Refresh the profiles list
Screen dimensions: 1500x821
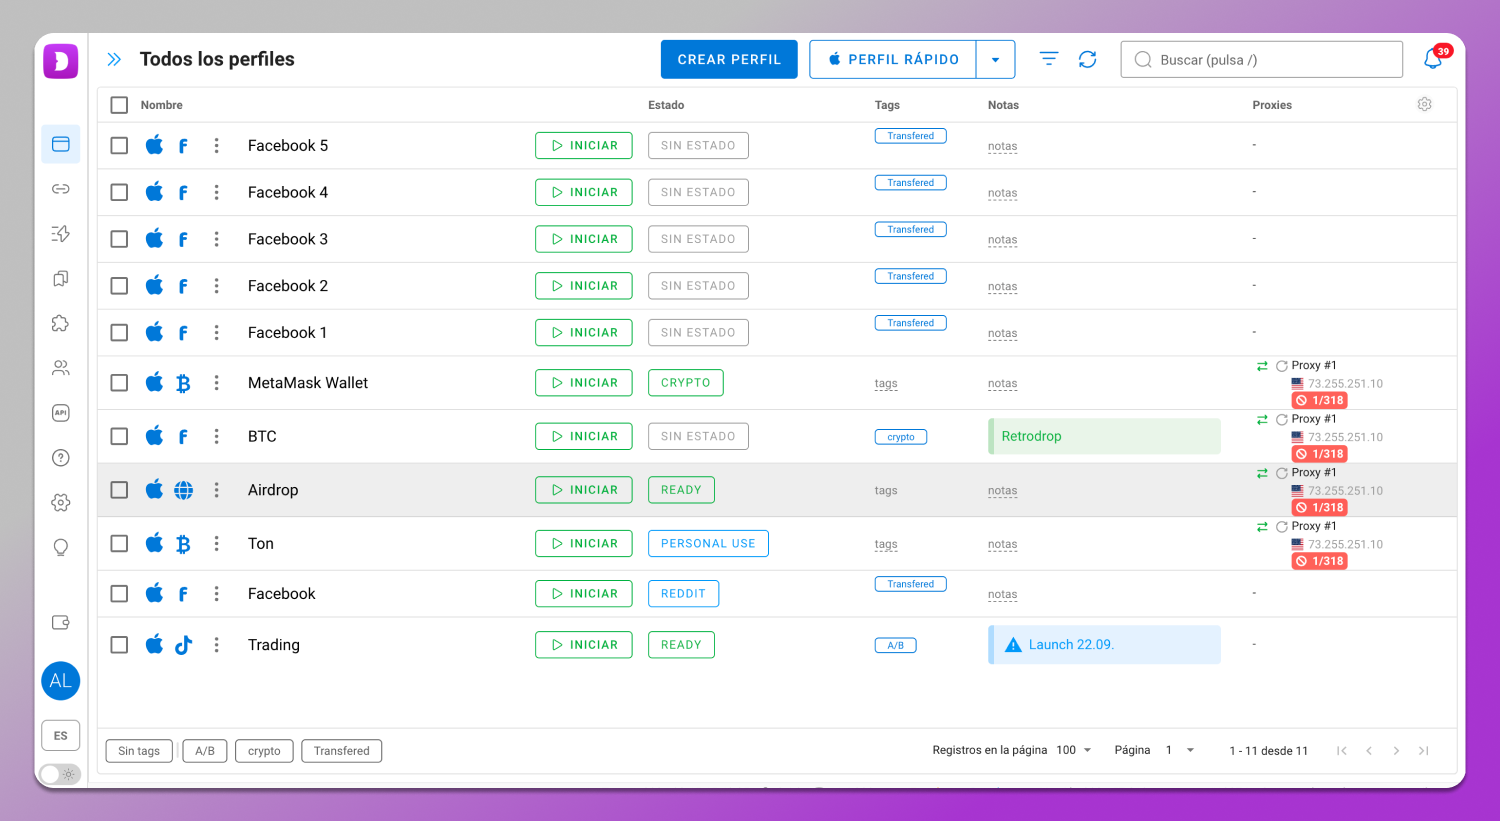(x=1087, y=60)
